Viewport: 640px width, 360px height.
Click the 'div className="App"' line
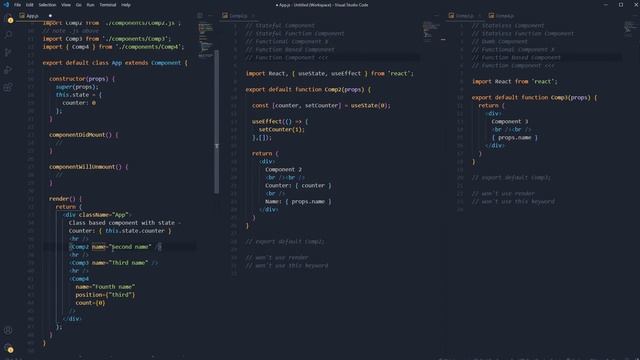click(x=96, y=215)
